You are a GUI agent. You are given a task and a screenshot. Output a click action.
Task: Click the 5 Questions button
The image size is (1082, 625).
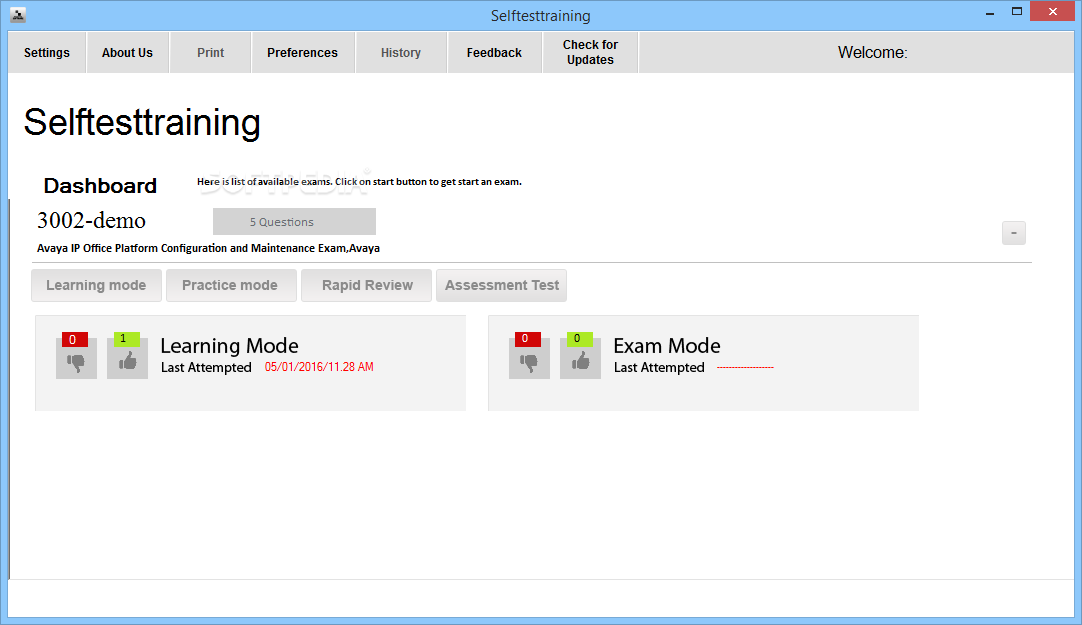point(295,222)
